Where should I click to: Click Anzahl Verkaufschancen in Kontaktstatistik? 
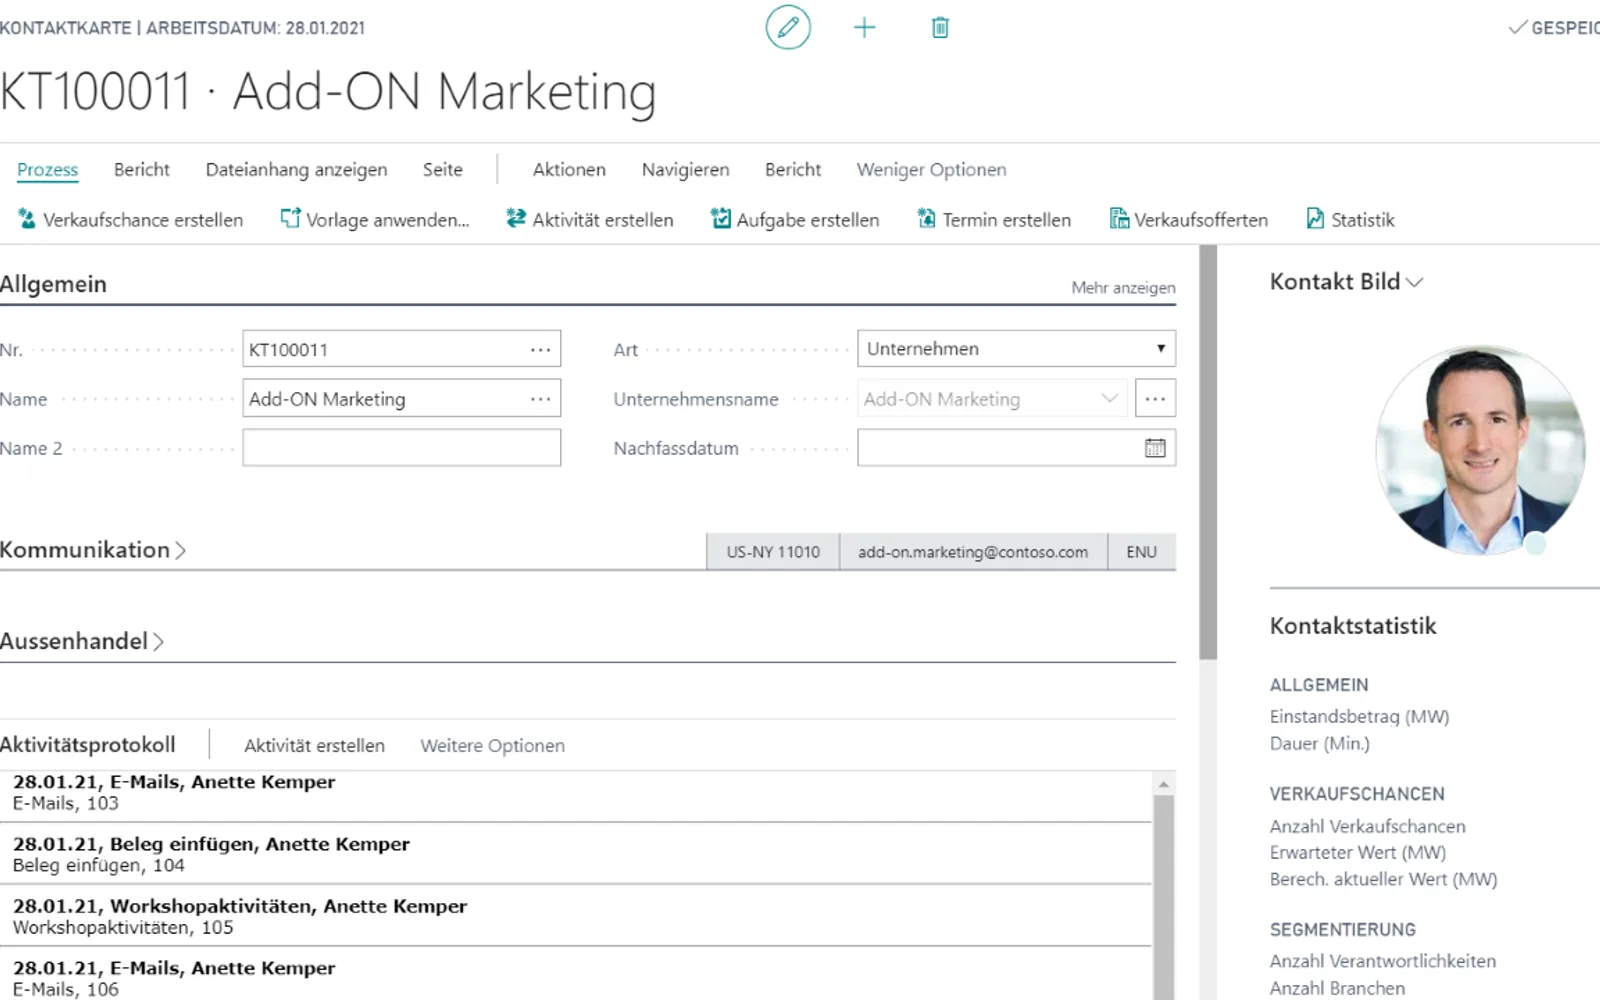pyautogui.click(x=1367, y=826)
